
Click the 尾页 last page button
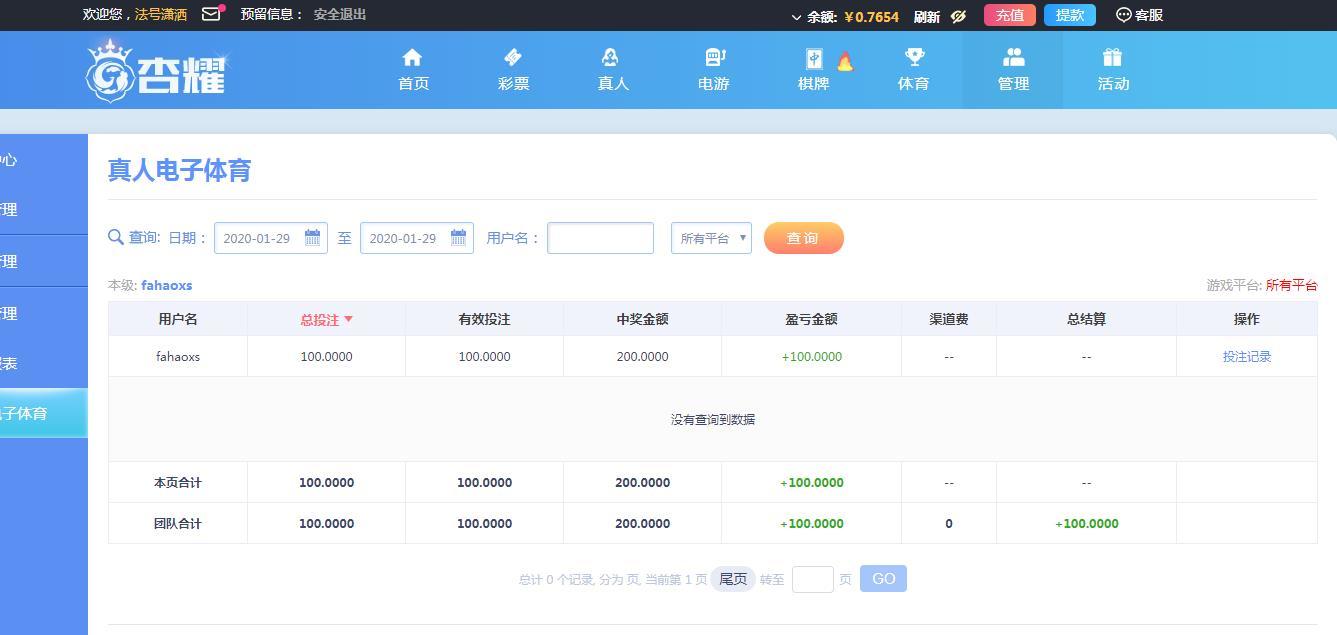click(733, 579)
